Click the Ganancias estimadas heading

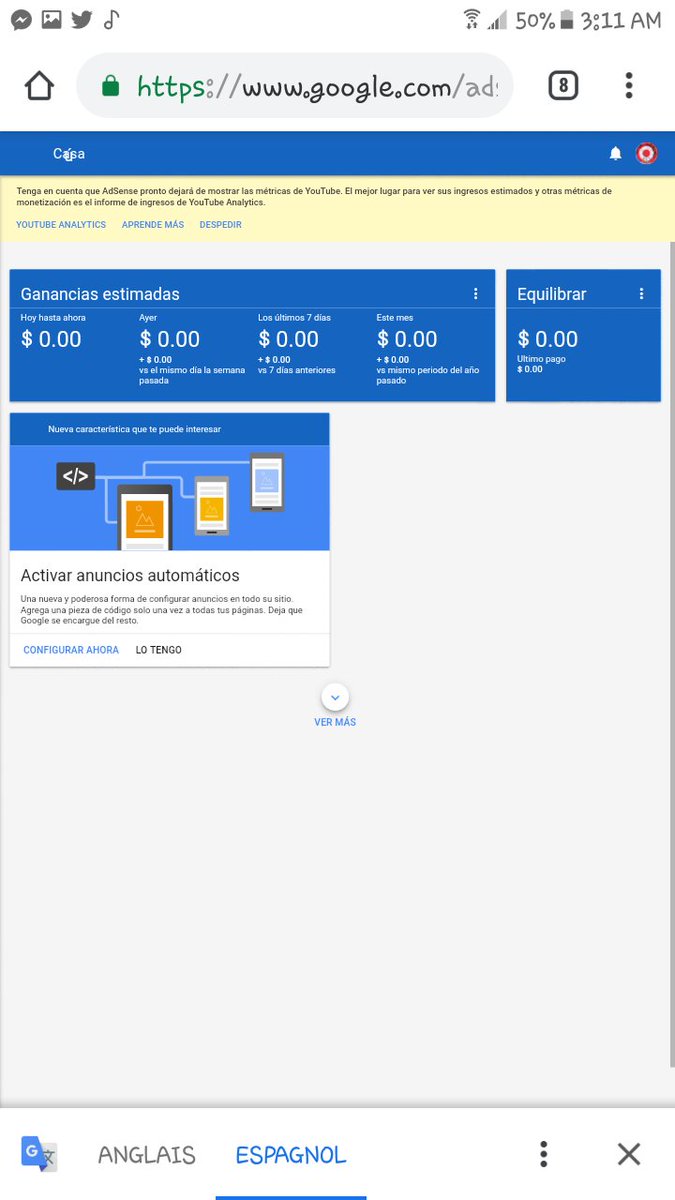pyautogui.click(x=100, y=294)
